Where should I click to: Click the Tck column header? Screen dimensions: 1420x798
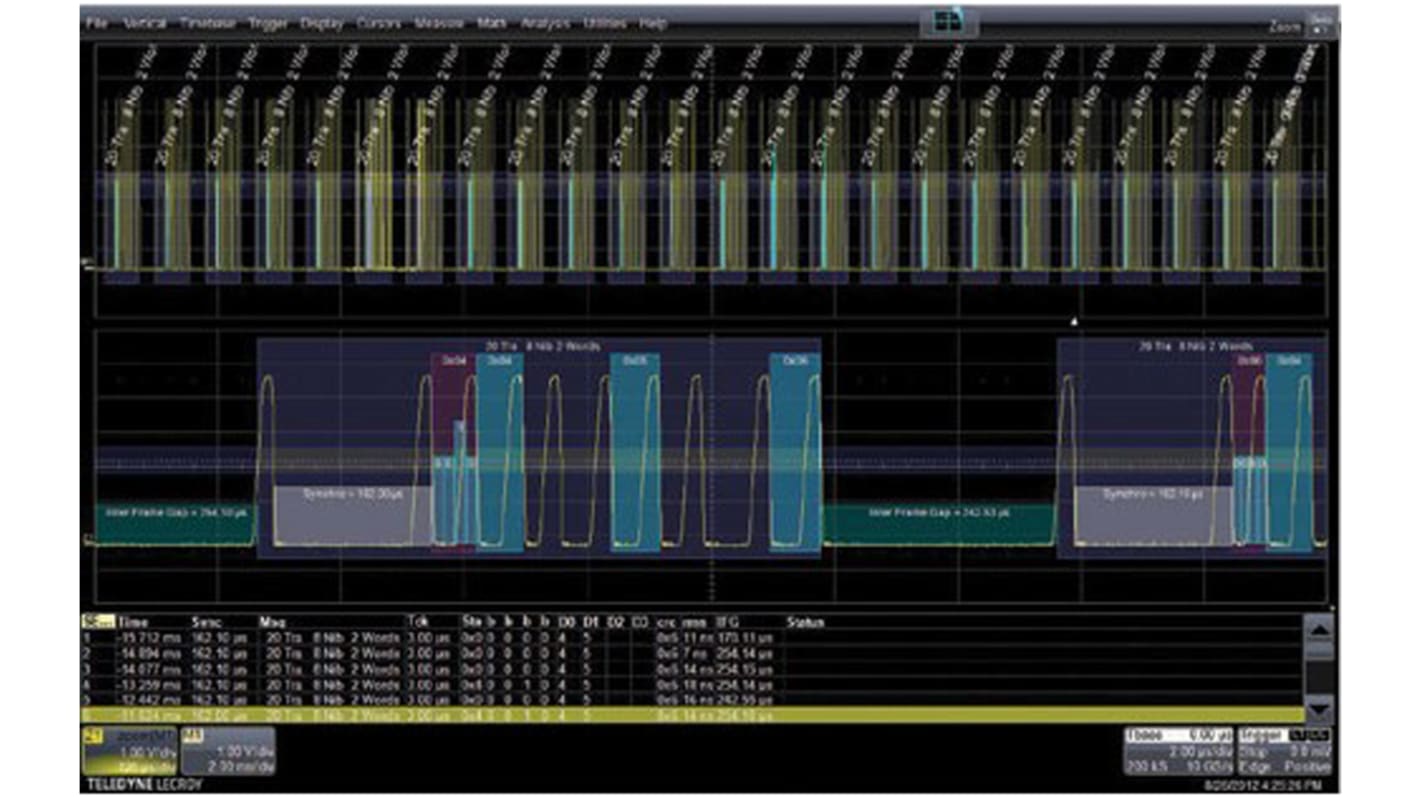(417, 622)
